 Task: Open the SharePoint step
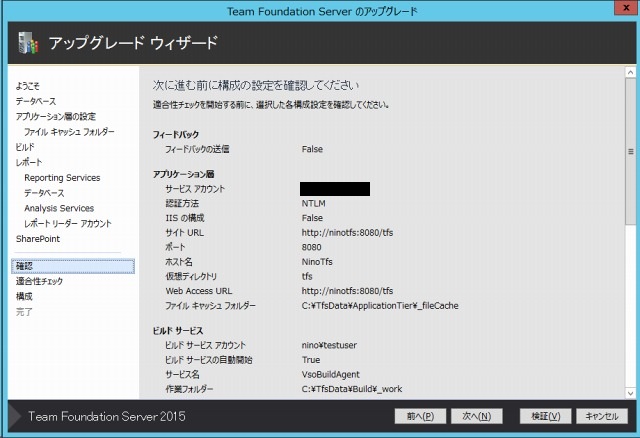tap(38, 239)
